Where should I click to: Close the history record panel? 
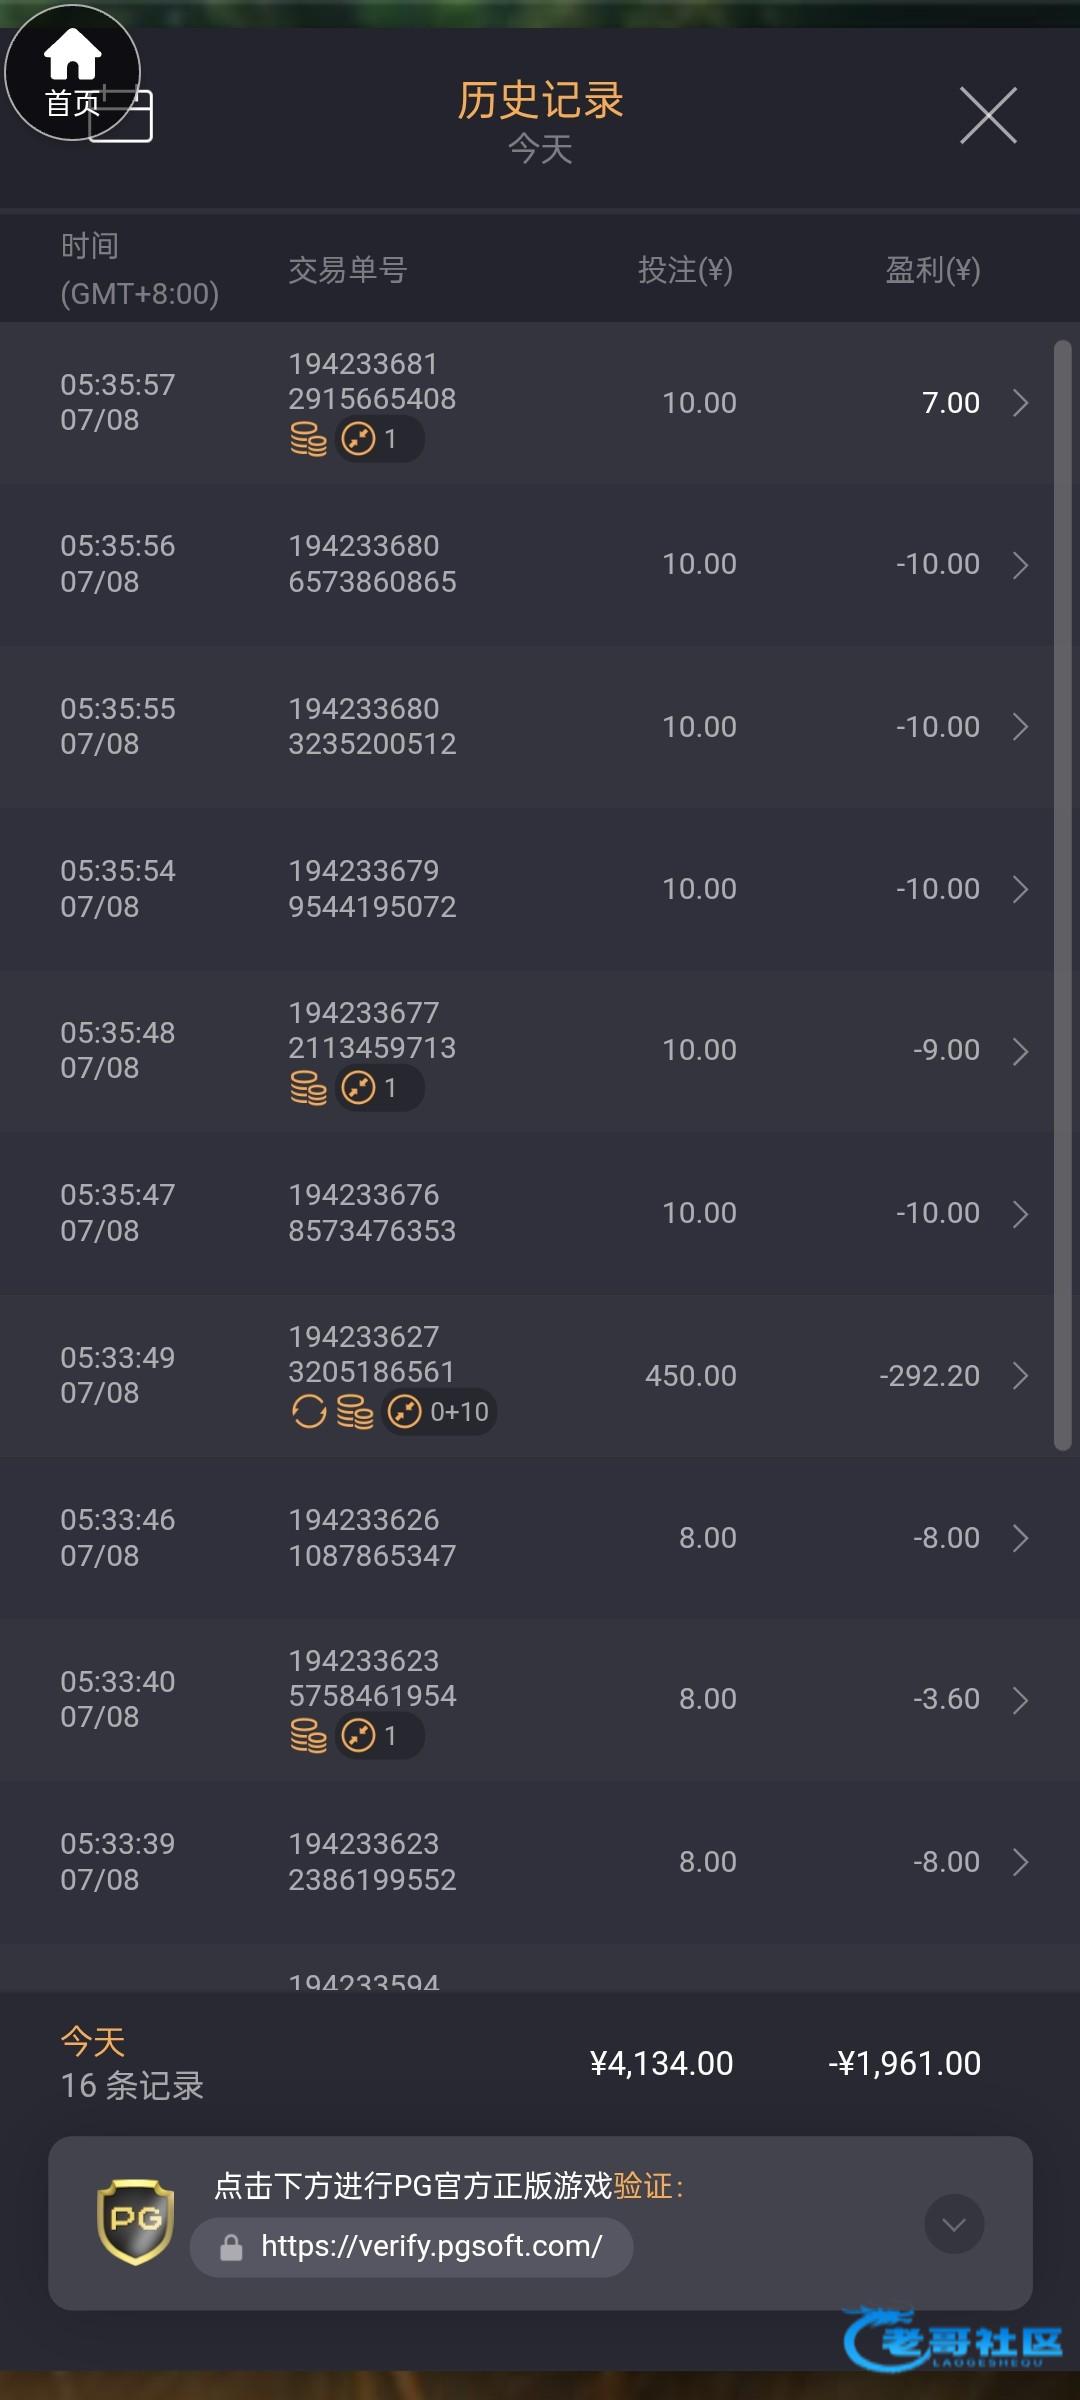988,115
